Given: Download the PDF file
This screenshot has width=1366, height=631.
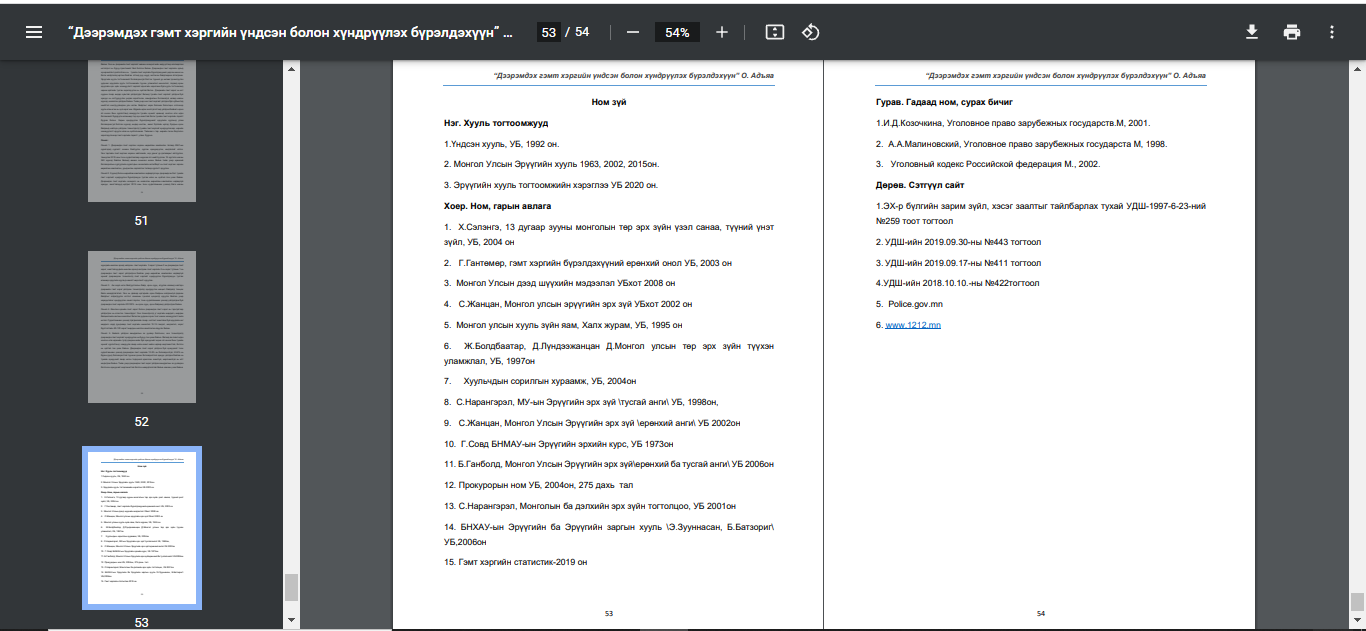Looking at the screenshot, I should (1251, 32).
